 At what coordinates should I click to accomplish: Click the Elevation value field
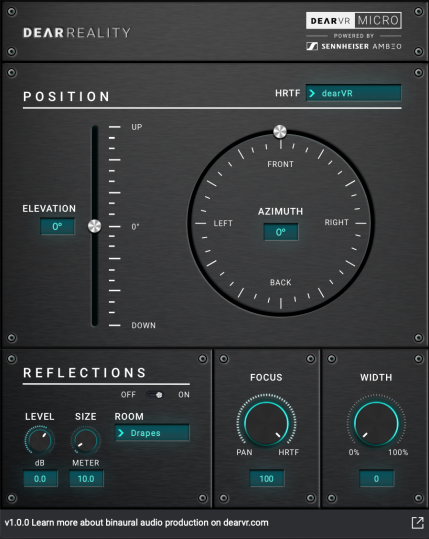pos(57,227)
